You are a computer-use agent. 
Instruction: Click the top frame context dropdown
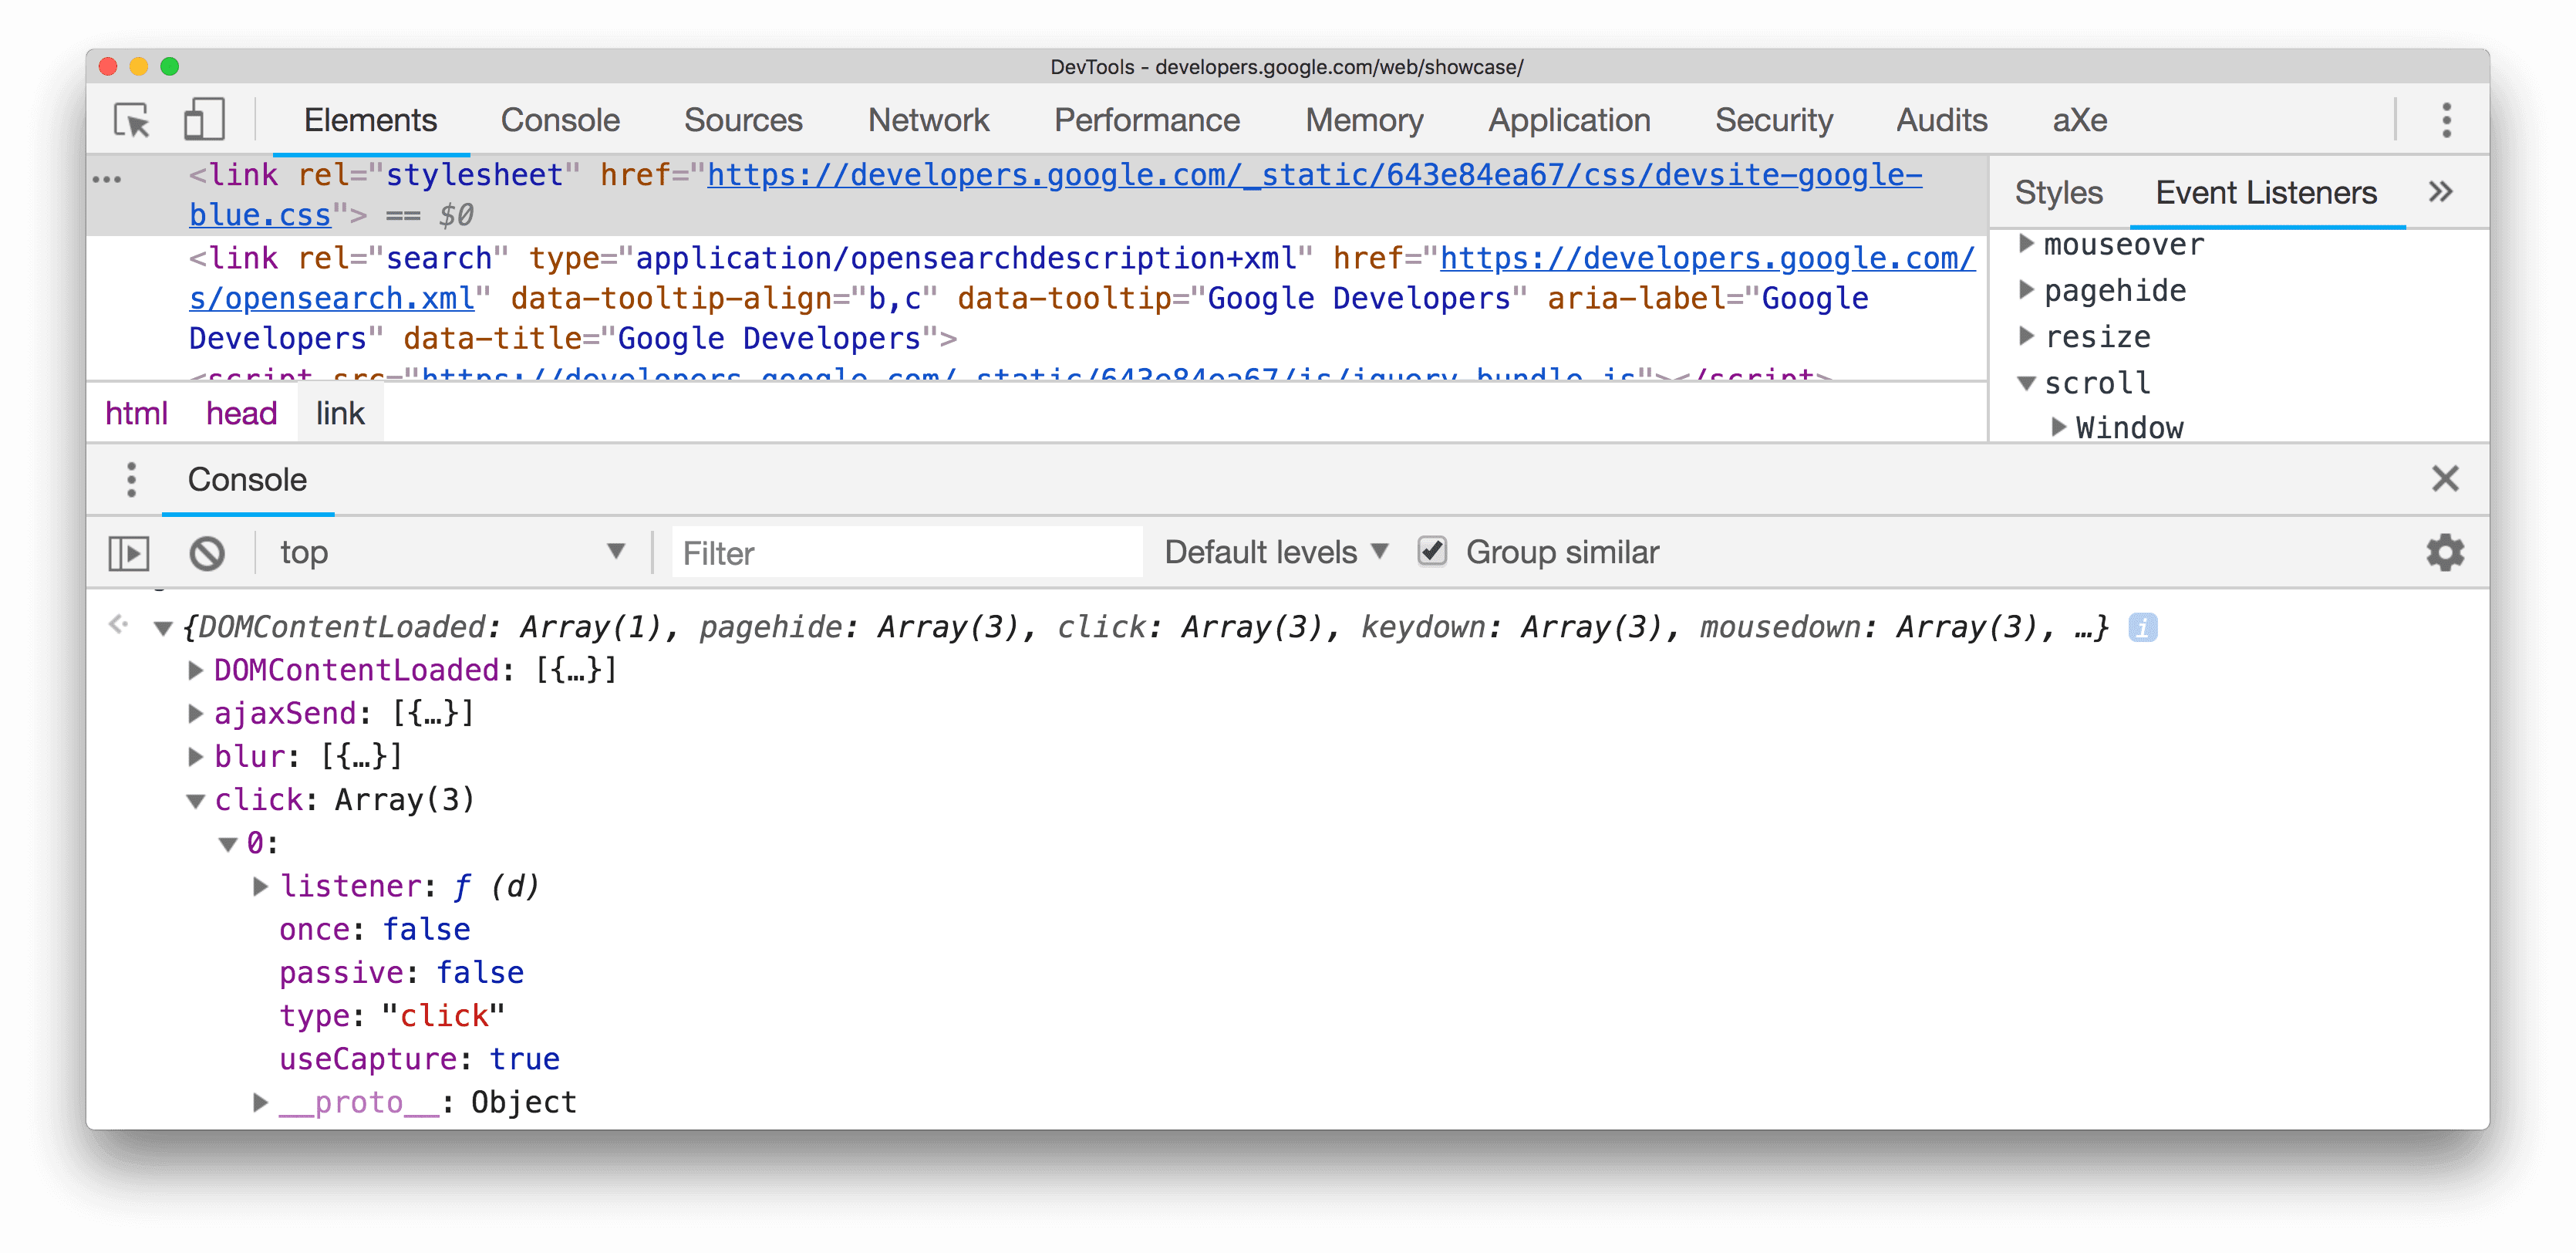(x=453, y=552)
